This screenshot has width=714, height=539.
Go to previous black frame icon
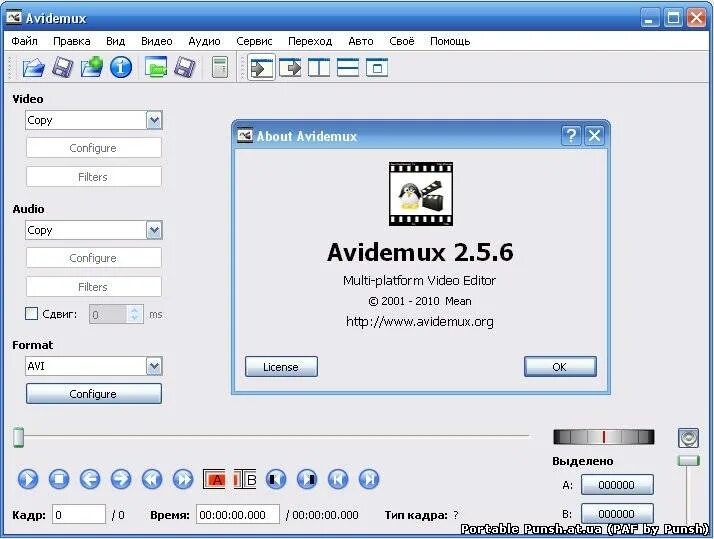pos(276,479)
